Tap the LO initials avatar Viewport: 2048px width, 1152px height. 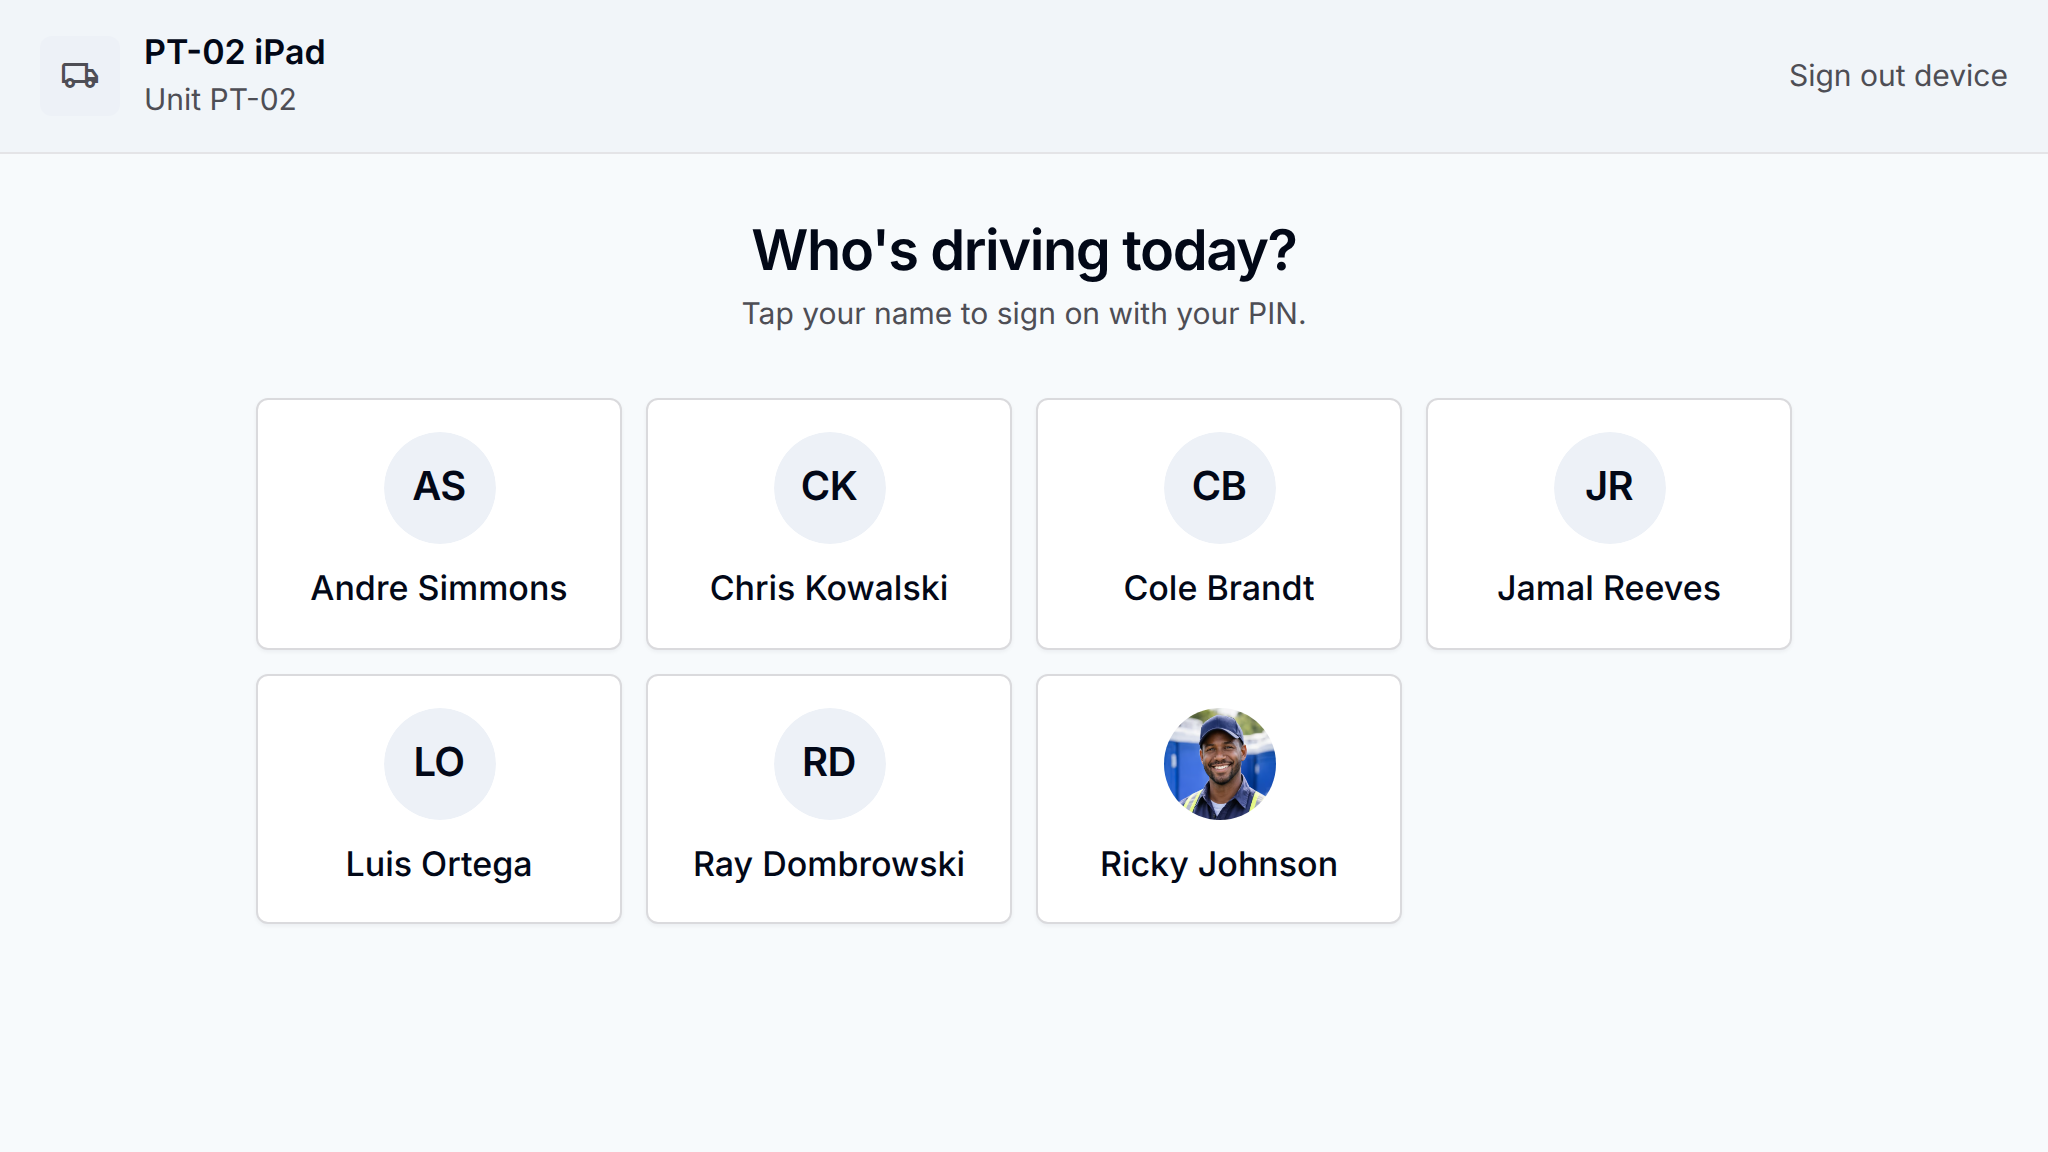(439, 763)
